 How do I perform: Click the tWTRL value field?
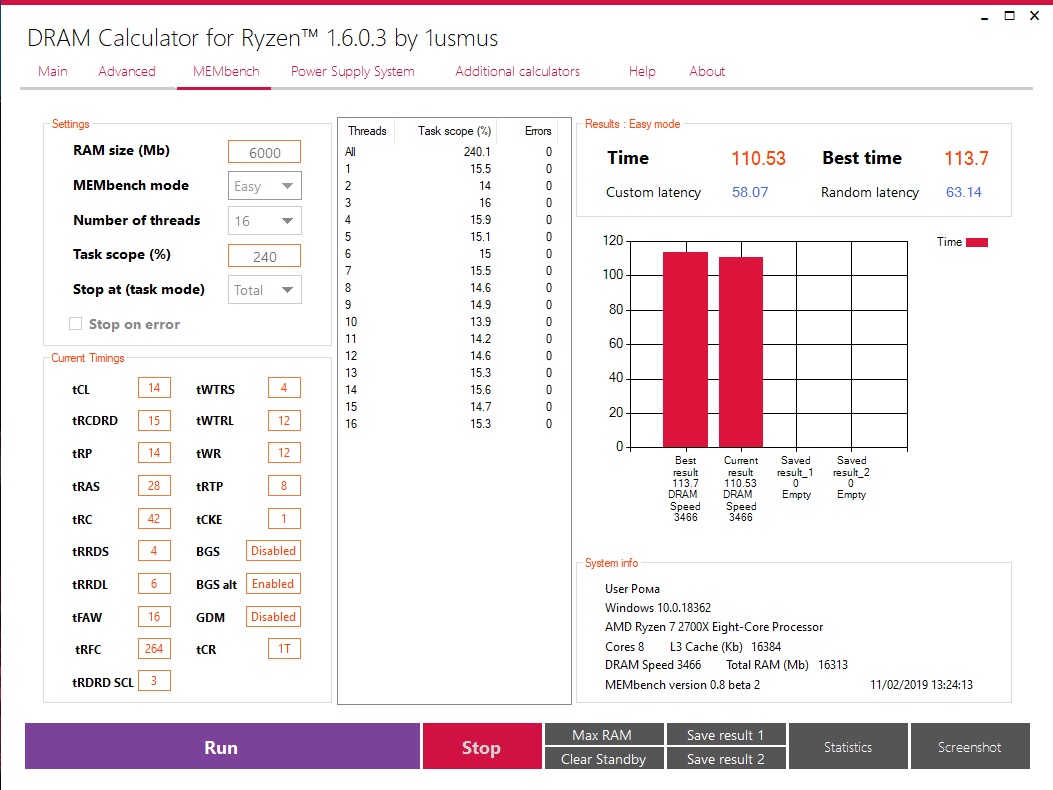[x=284, y=420]
